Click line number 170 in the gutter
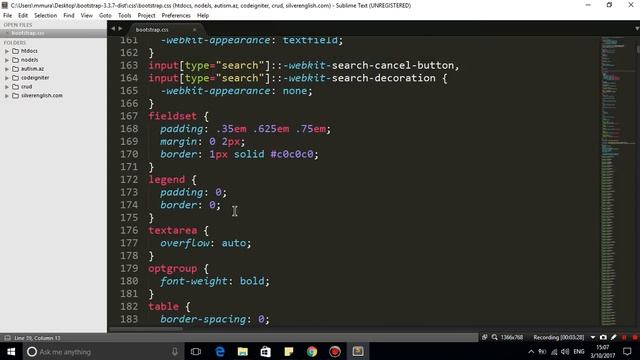 129,154
